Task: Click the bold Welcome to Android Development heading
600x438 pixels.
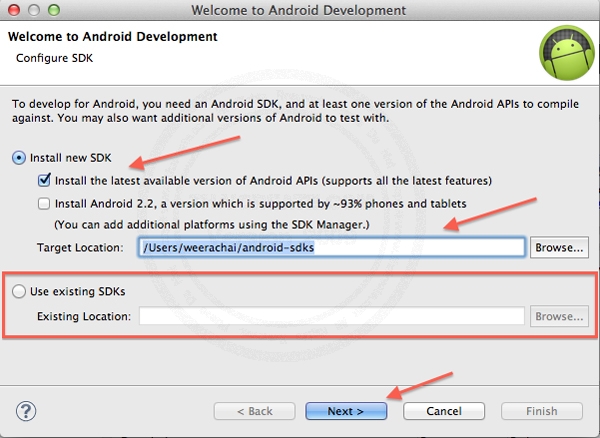Action: pos(112,37)
